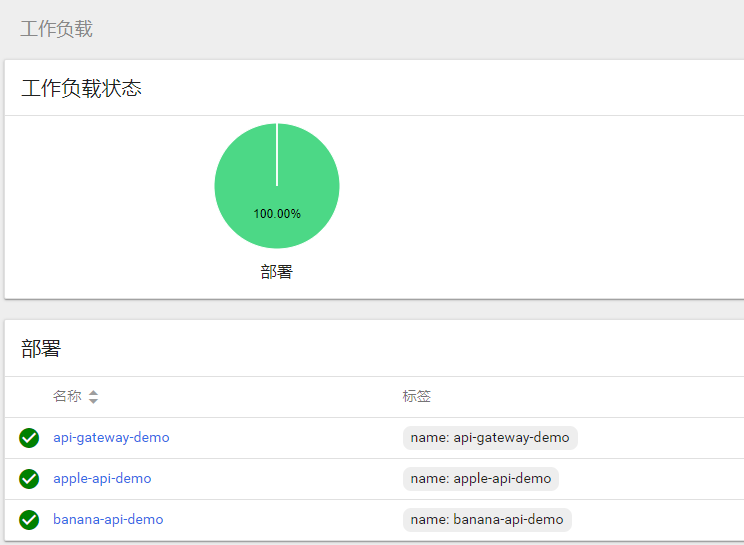
Task: Select the label chip name: banana-api-demo
Action: click(x=487, y=520)
